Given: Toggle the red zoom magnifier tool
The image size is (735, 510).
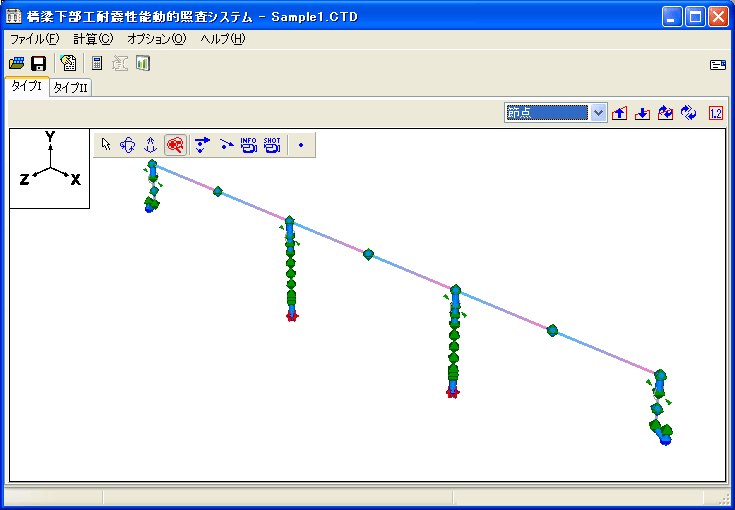Looking at the screenshot, I should [175, 145].
